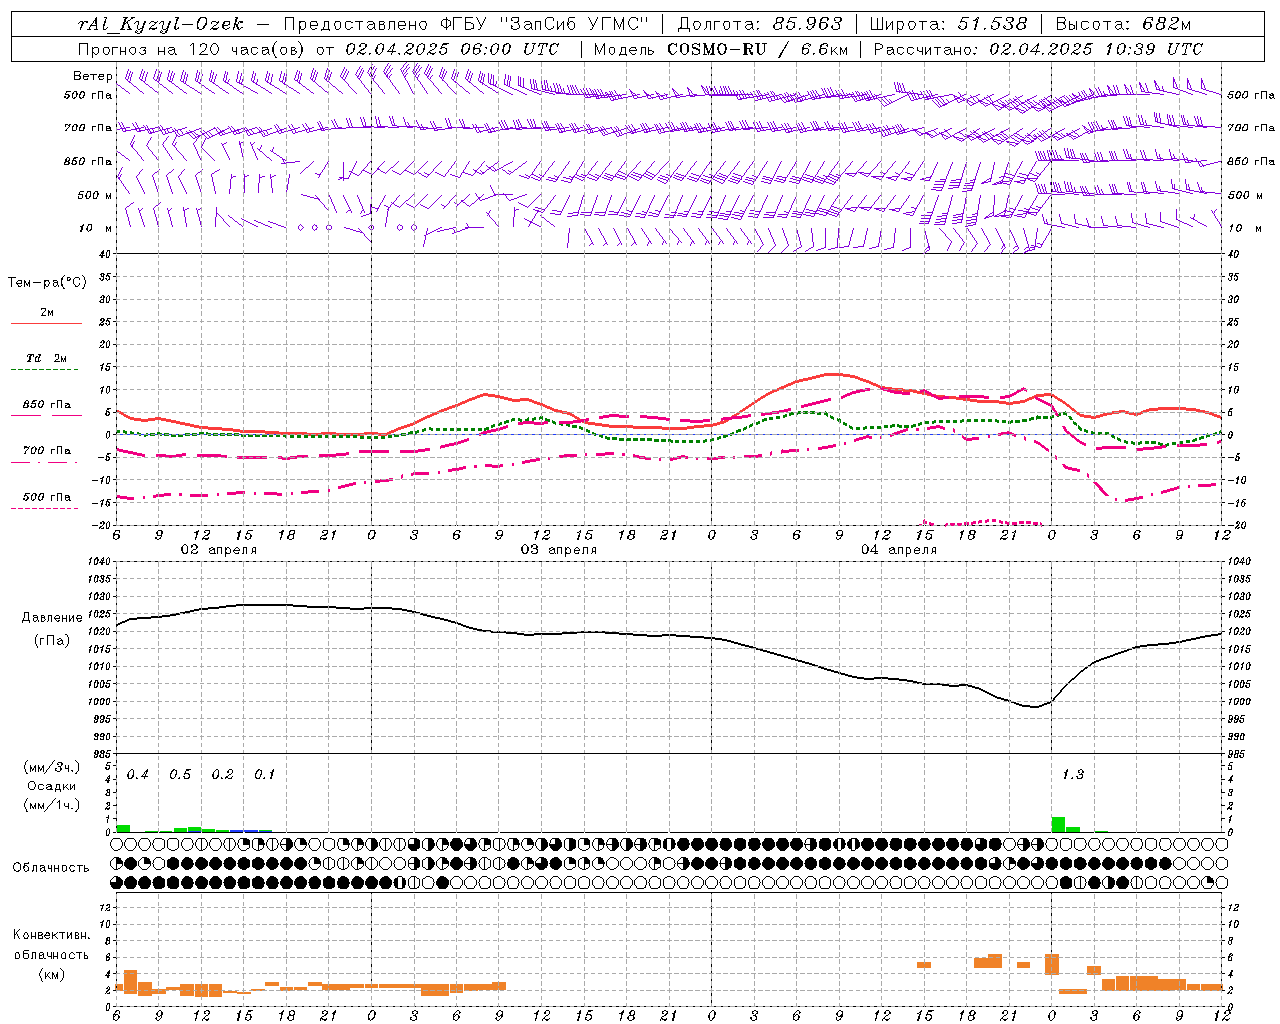Select the 03 апреля date label

559,550
